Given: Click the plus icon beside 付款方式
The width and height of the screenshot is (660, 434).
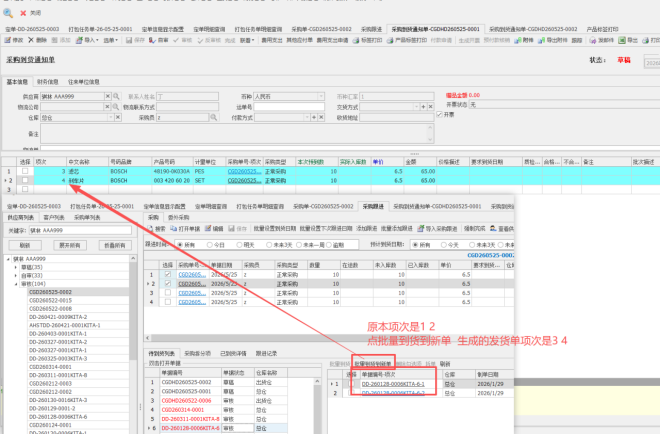Looking at the screenshot, I should point(314,117).
